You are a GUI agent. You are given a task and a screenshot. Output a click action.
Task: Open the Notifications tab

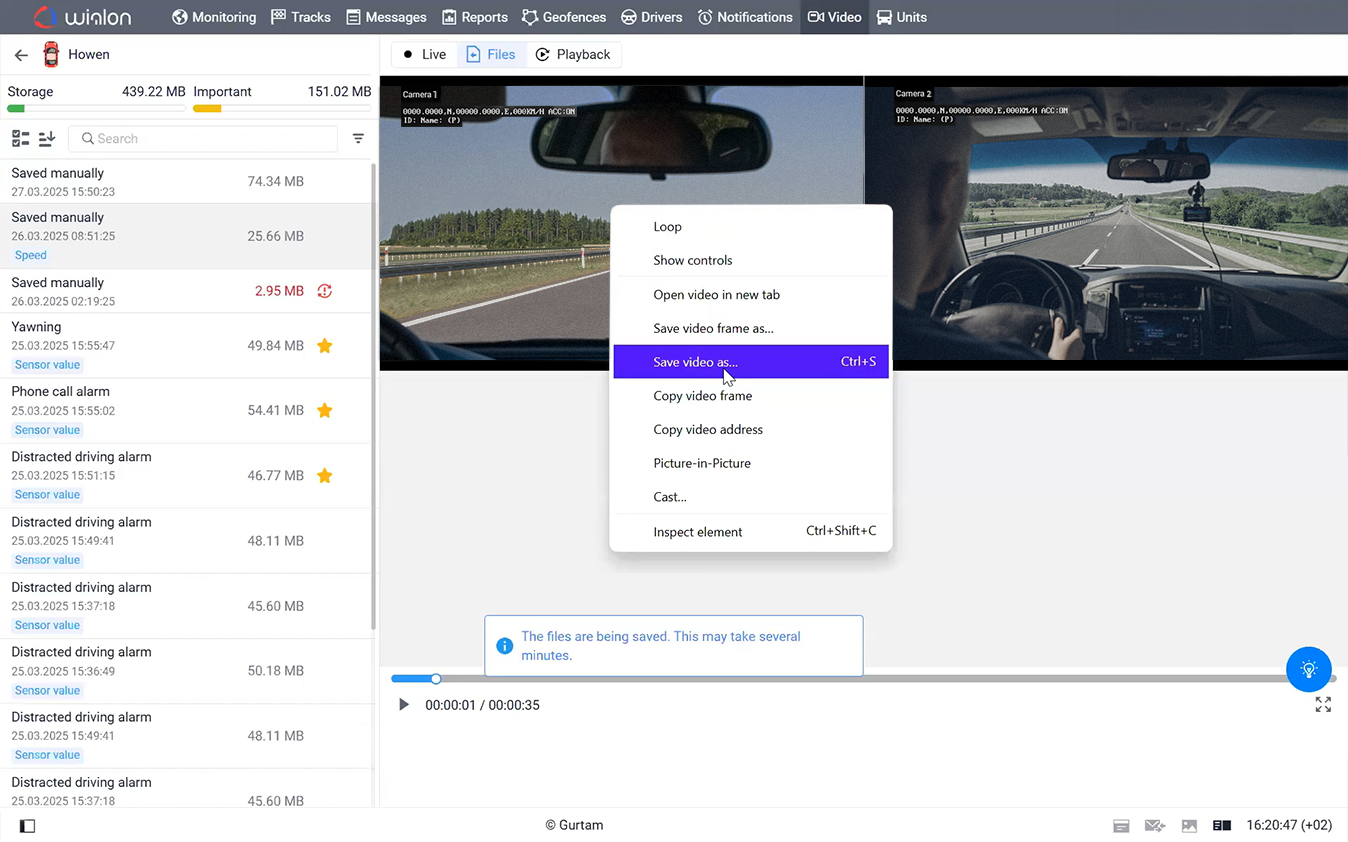click(745, 17)
